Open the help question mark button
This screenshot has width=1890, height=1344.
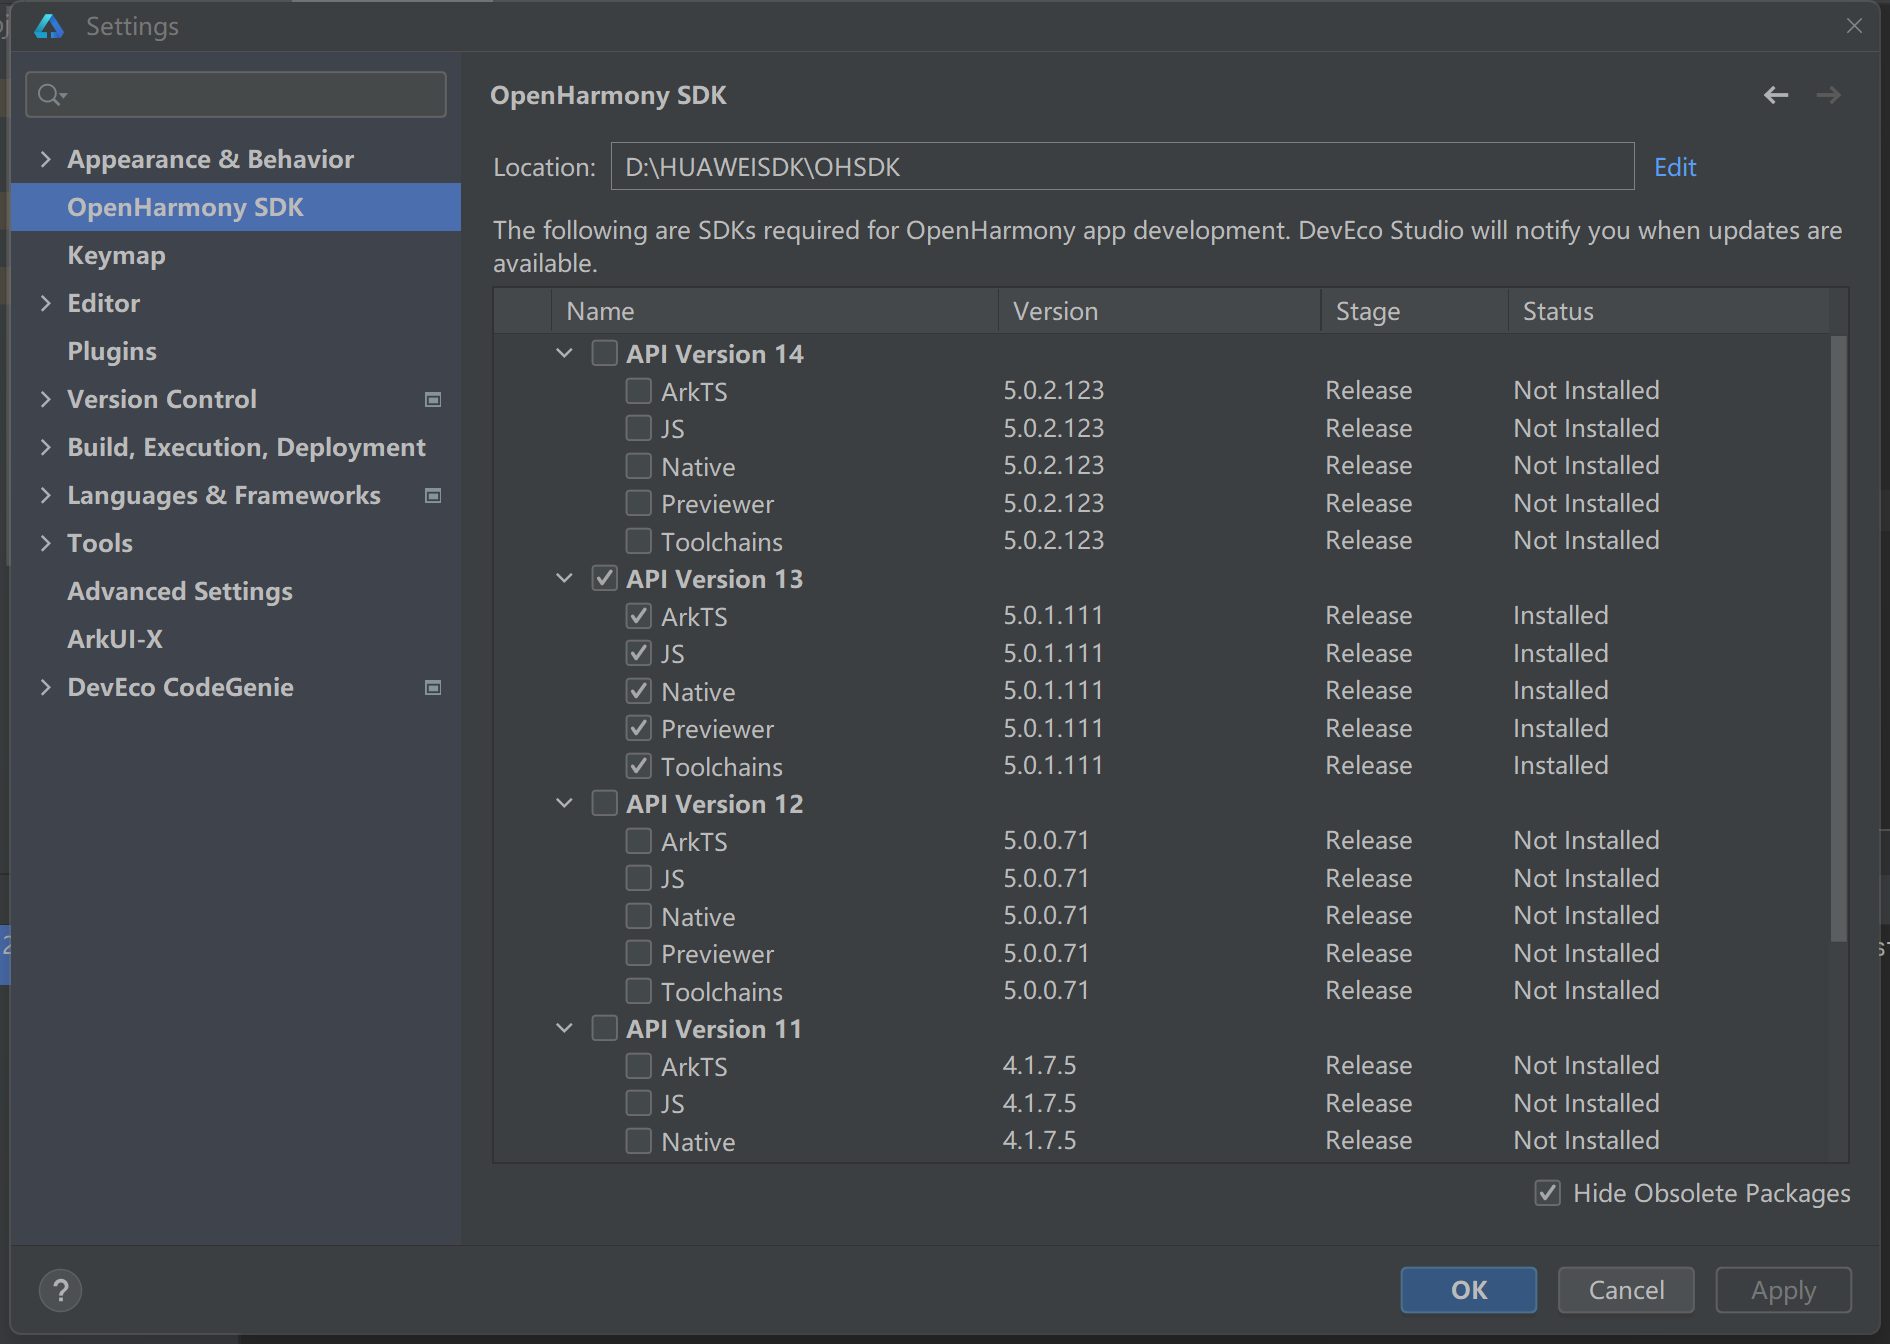(60, 1290)
